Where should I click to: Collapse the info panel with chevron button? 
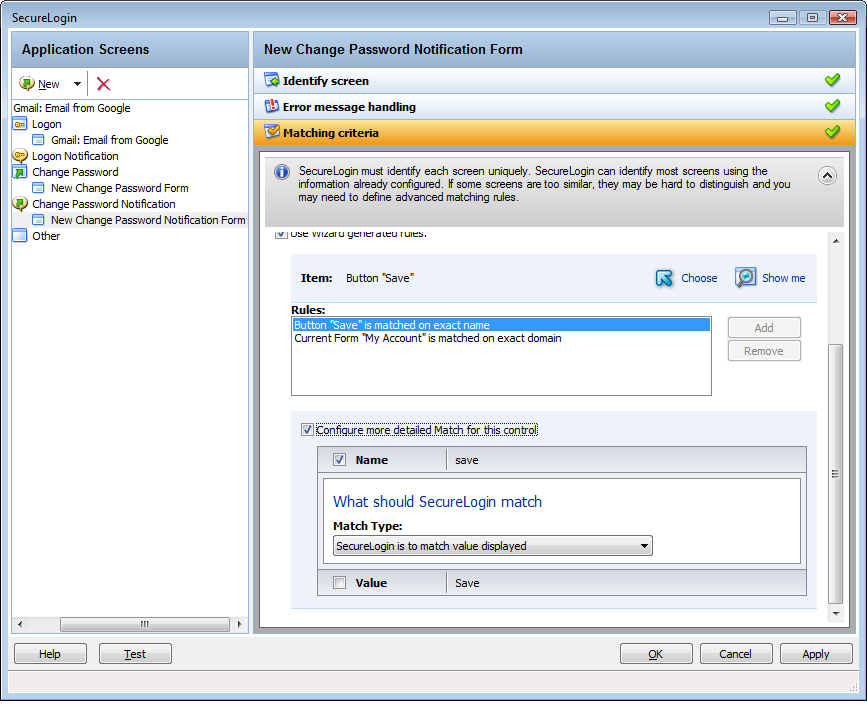point(827,176)
